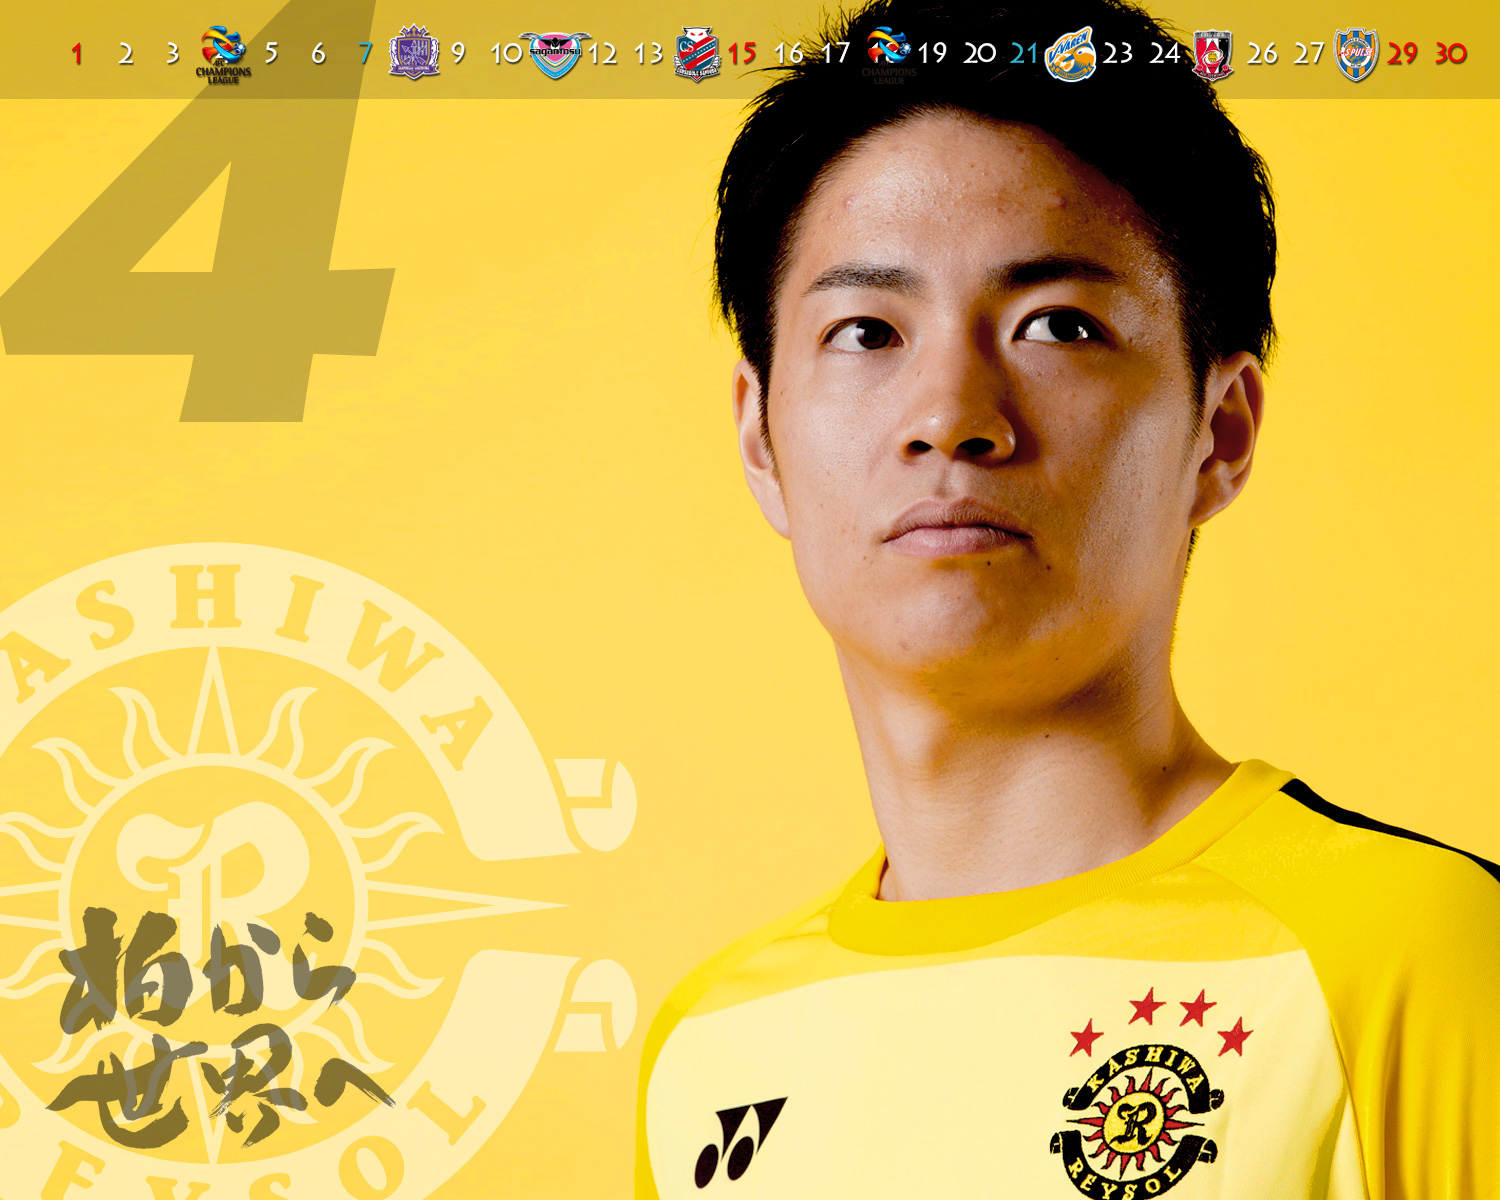
Task: Click the orange V-Varen Nagasaki crest
Action: tap(1070, 54)
